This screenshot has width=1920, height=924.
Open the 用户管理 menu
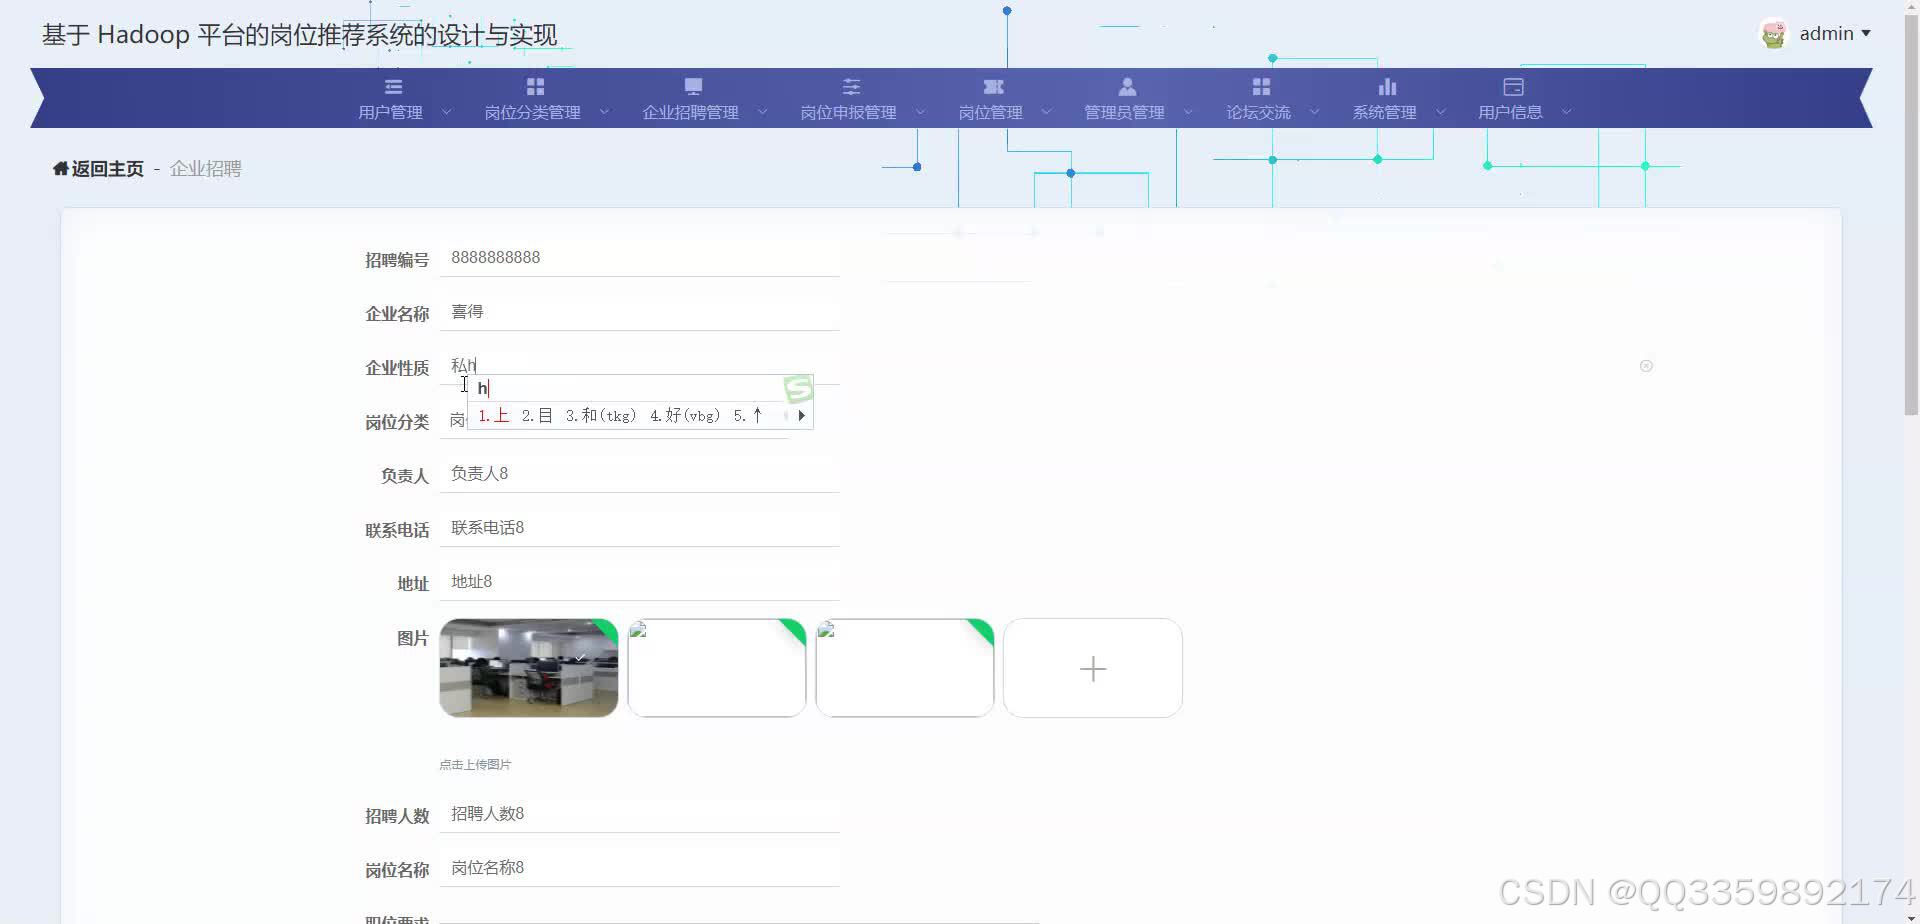(391, 113)
